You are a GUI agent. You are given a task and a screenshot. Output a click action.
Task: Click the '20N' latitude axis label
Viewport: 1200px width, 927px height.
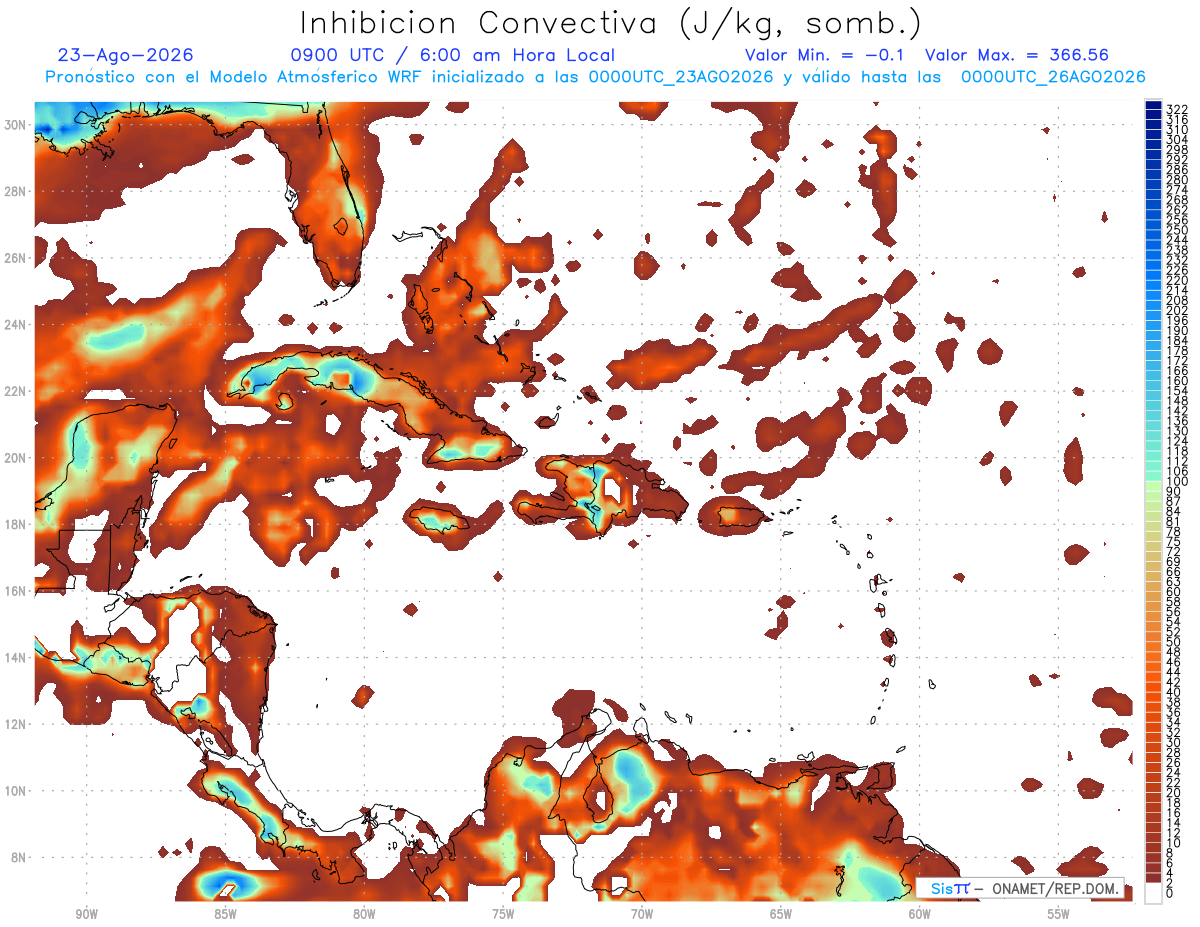click(x=15, y=458)
